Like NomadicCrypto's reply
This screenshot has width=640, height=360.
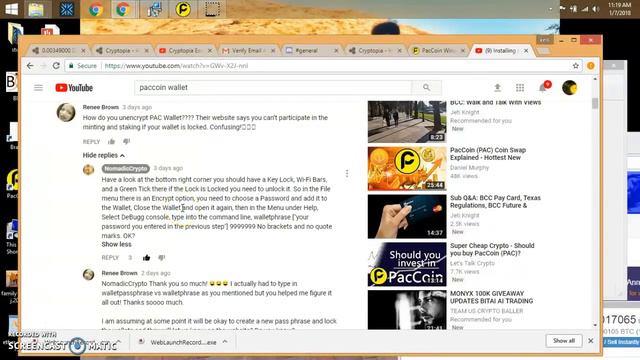point(146,258)
